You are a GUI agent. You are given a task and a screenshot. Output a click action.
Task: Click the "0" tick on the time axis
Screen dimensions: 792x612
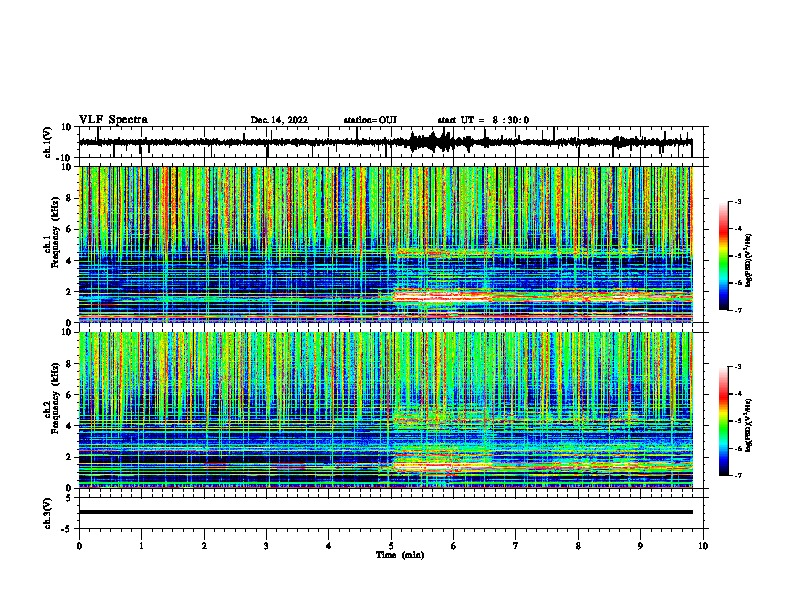(x=79, y=546)
